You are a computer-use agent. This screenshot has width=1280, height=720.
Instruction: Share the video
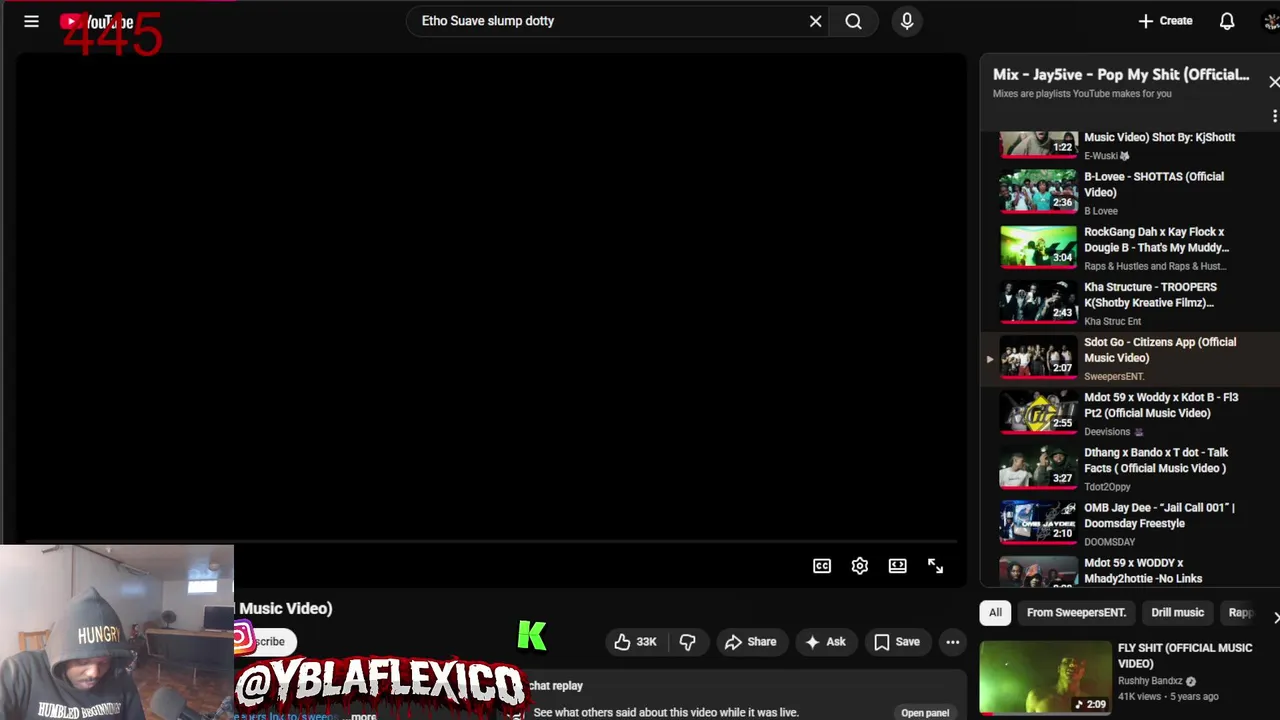point(750,642)
